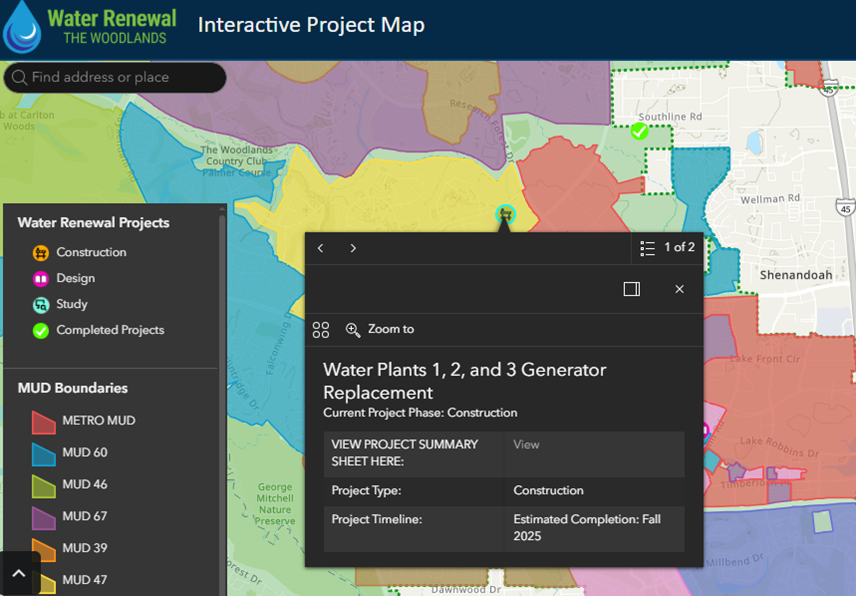Click the green completed project marker near Southline Rd
Image resolution: width=856 pixels, height=596 pixels.
point(641,130)
